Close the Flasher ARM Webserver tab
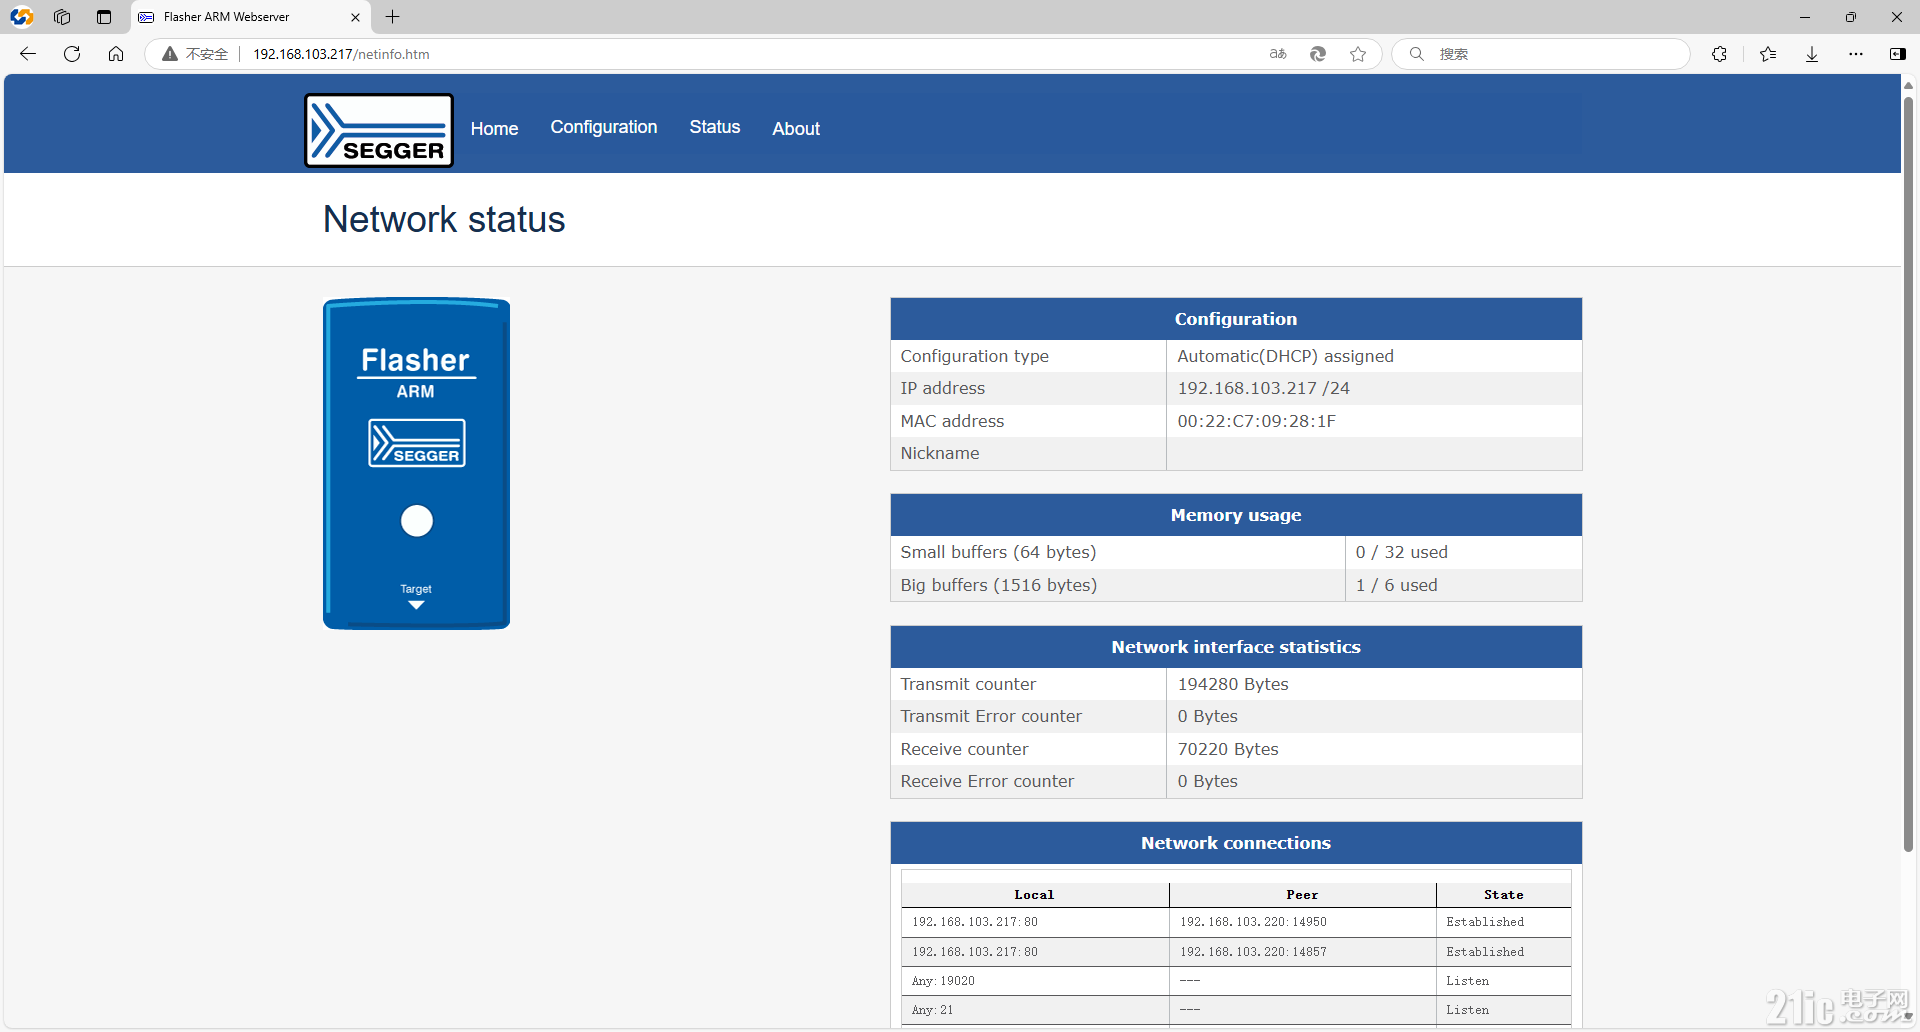The height and width of the screenshot is (1032, 1920). tap(355, 17)
